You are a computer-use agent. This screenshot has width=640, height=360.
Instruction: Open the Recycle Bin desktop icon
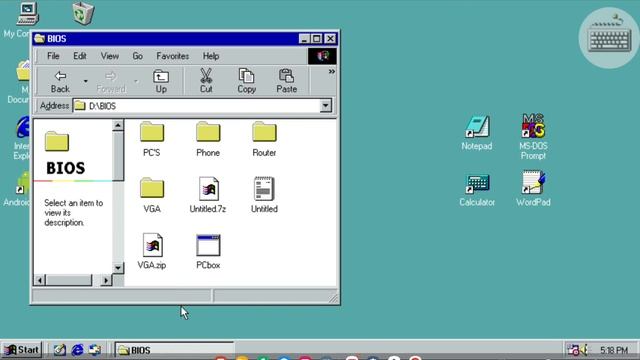83,13
